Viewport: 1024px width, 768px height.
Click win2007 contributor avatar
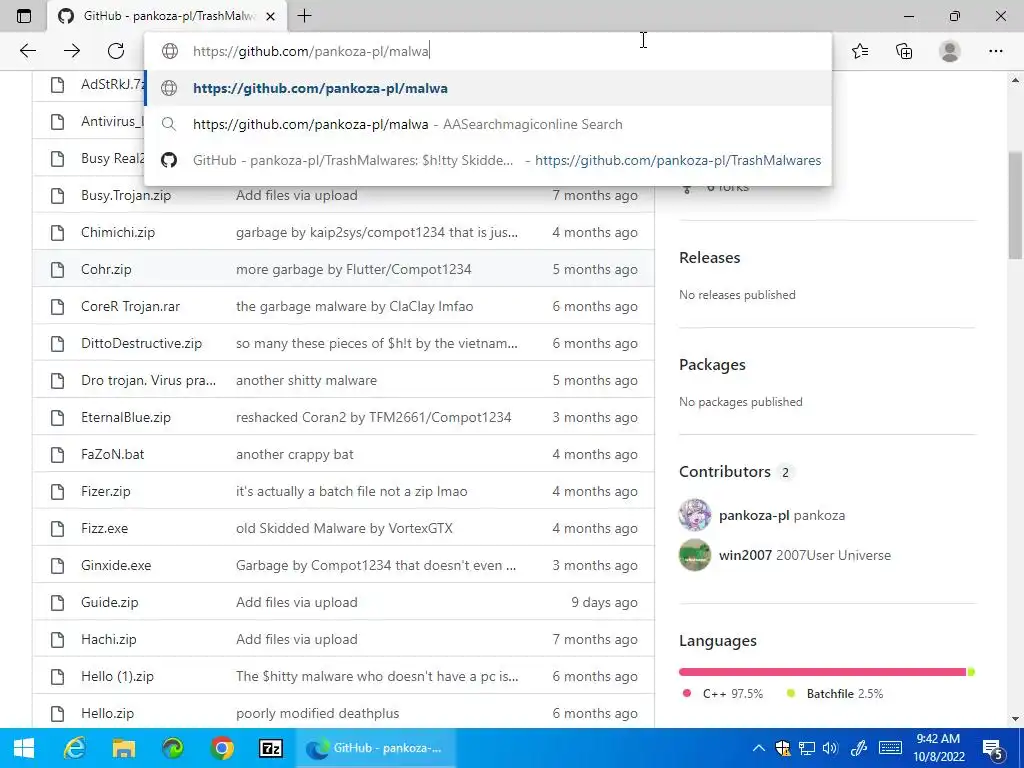point(695,555)
